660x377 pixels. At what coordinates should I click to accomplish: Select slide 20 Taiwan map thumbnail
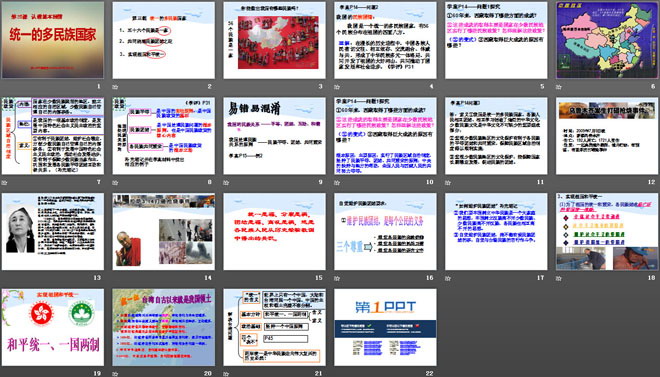pyautogui.click(x=164, y=327)
